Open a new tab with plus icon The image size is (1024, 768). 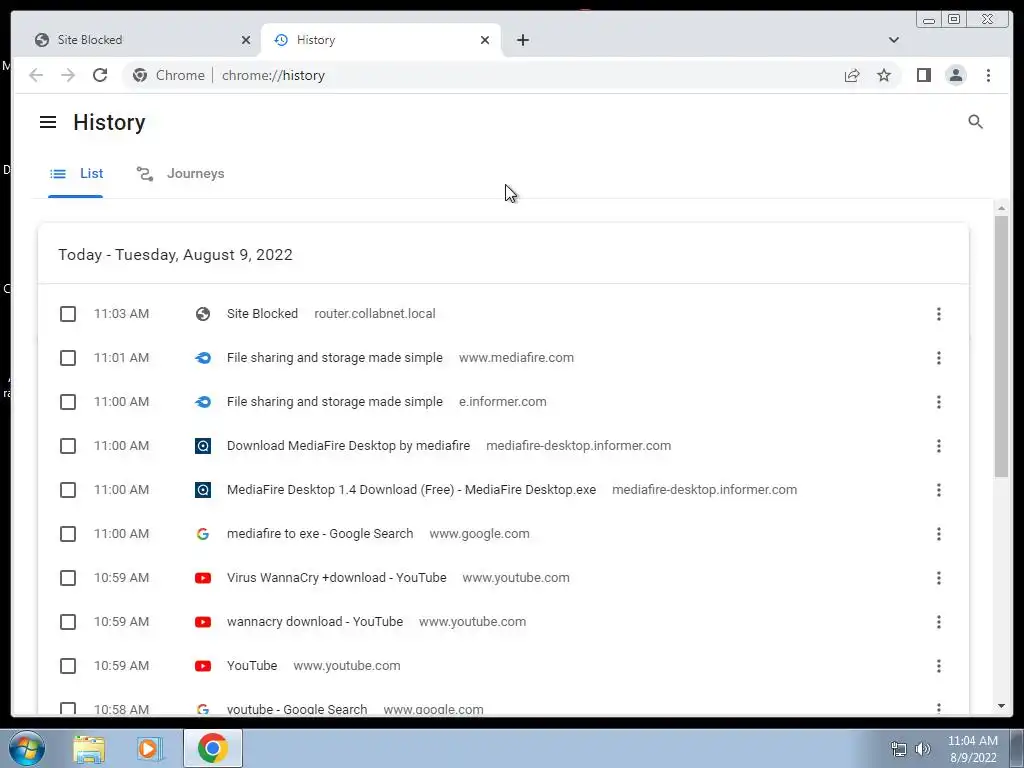[522, 40]
